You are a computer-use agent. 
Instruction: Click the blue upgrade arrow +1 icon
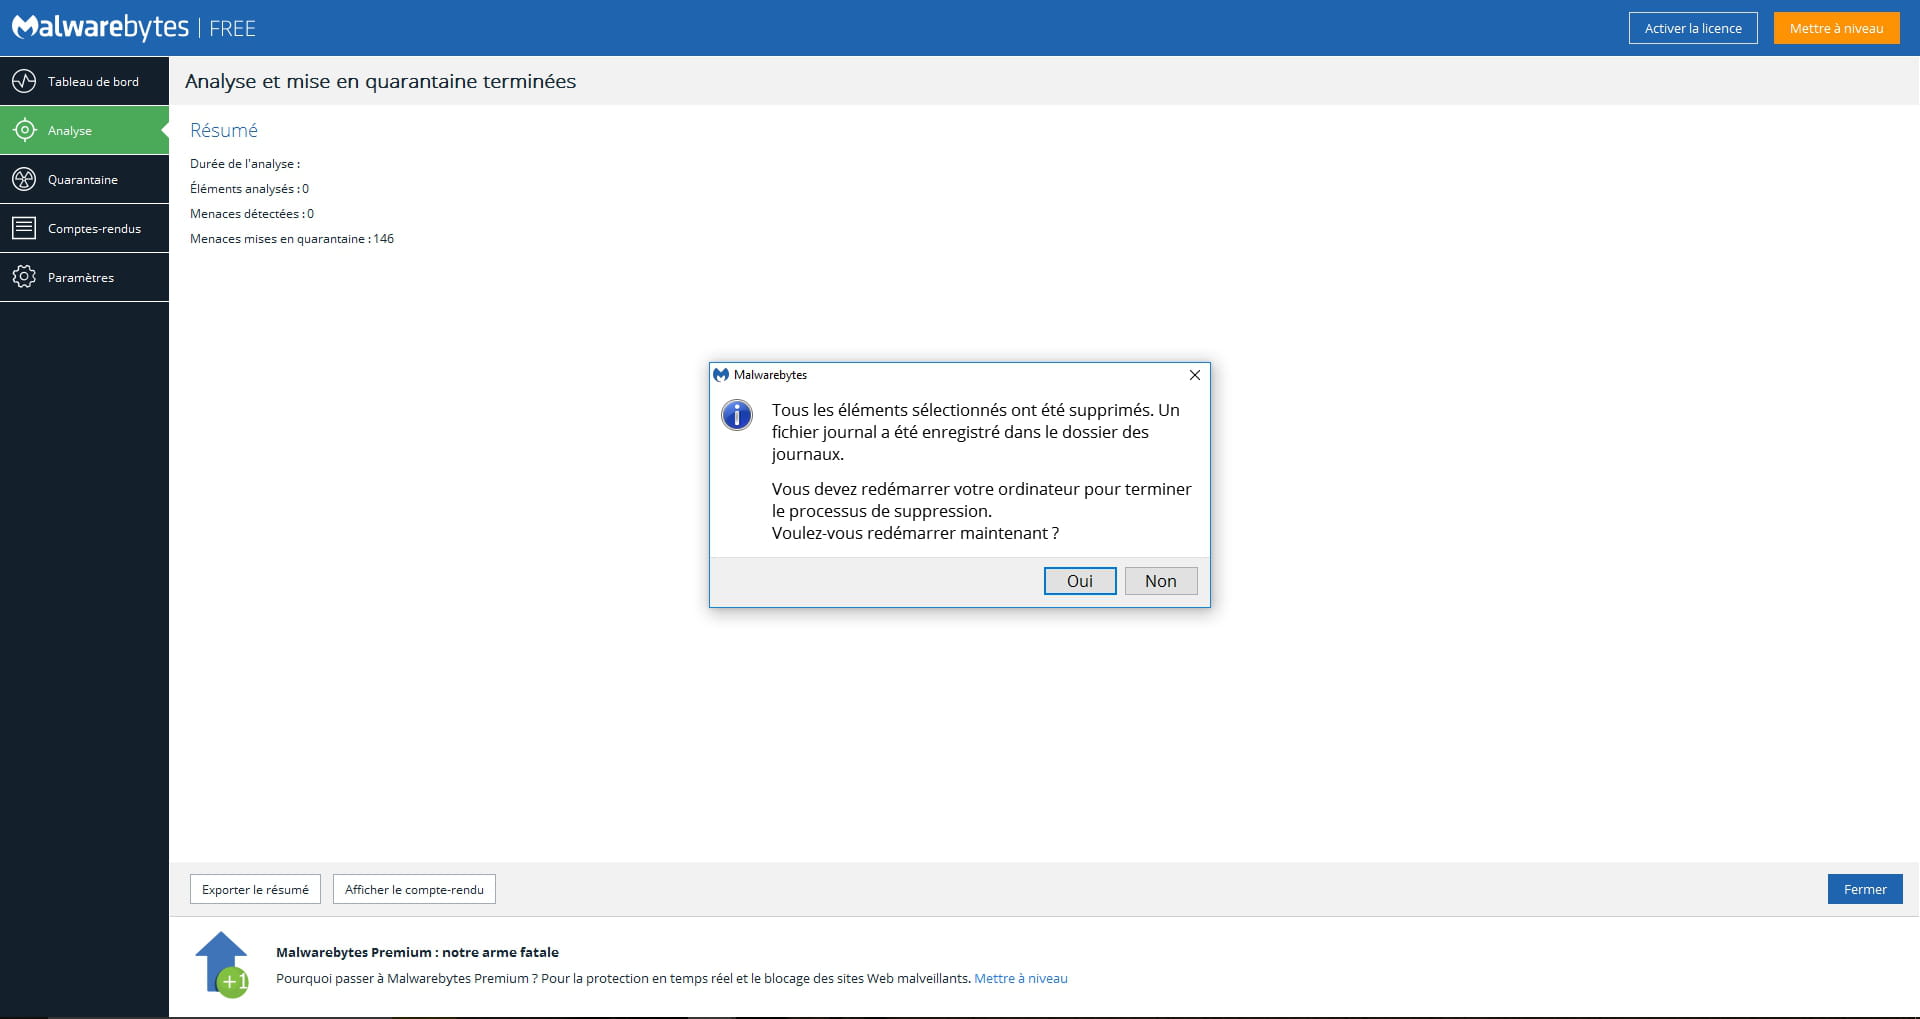tap(222, 964)
